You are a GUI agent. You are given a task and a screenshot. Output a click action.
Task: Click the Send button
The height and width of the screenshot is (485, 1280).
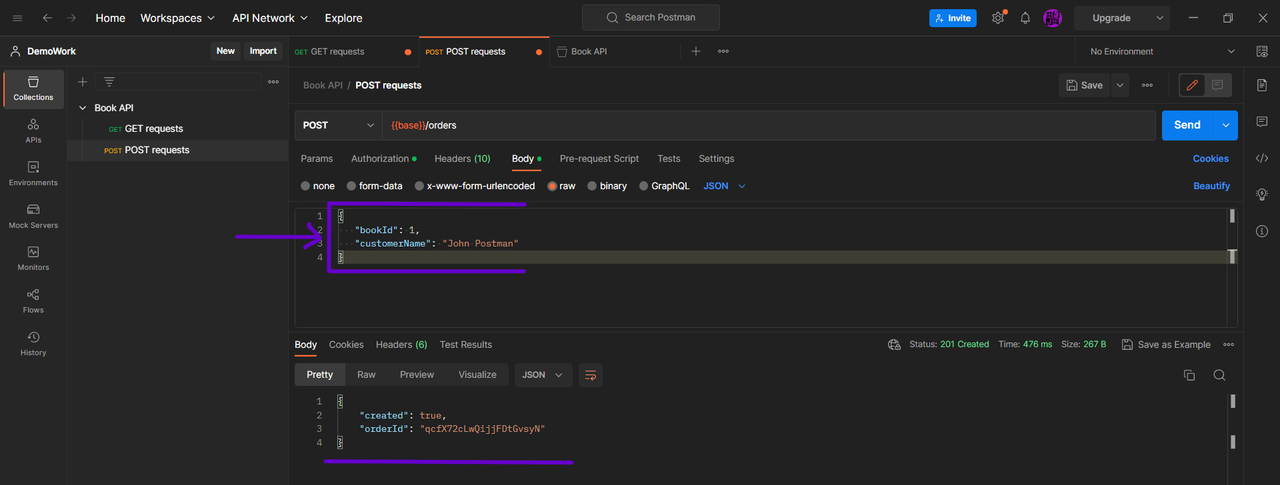[1187, 125]
